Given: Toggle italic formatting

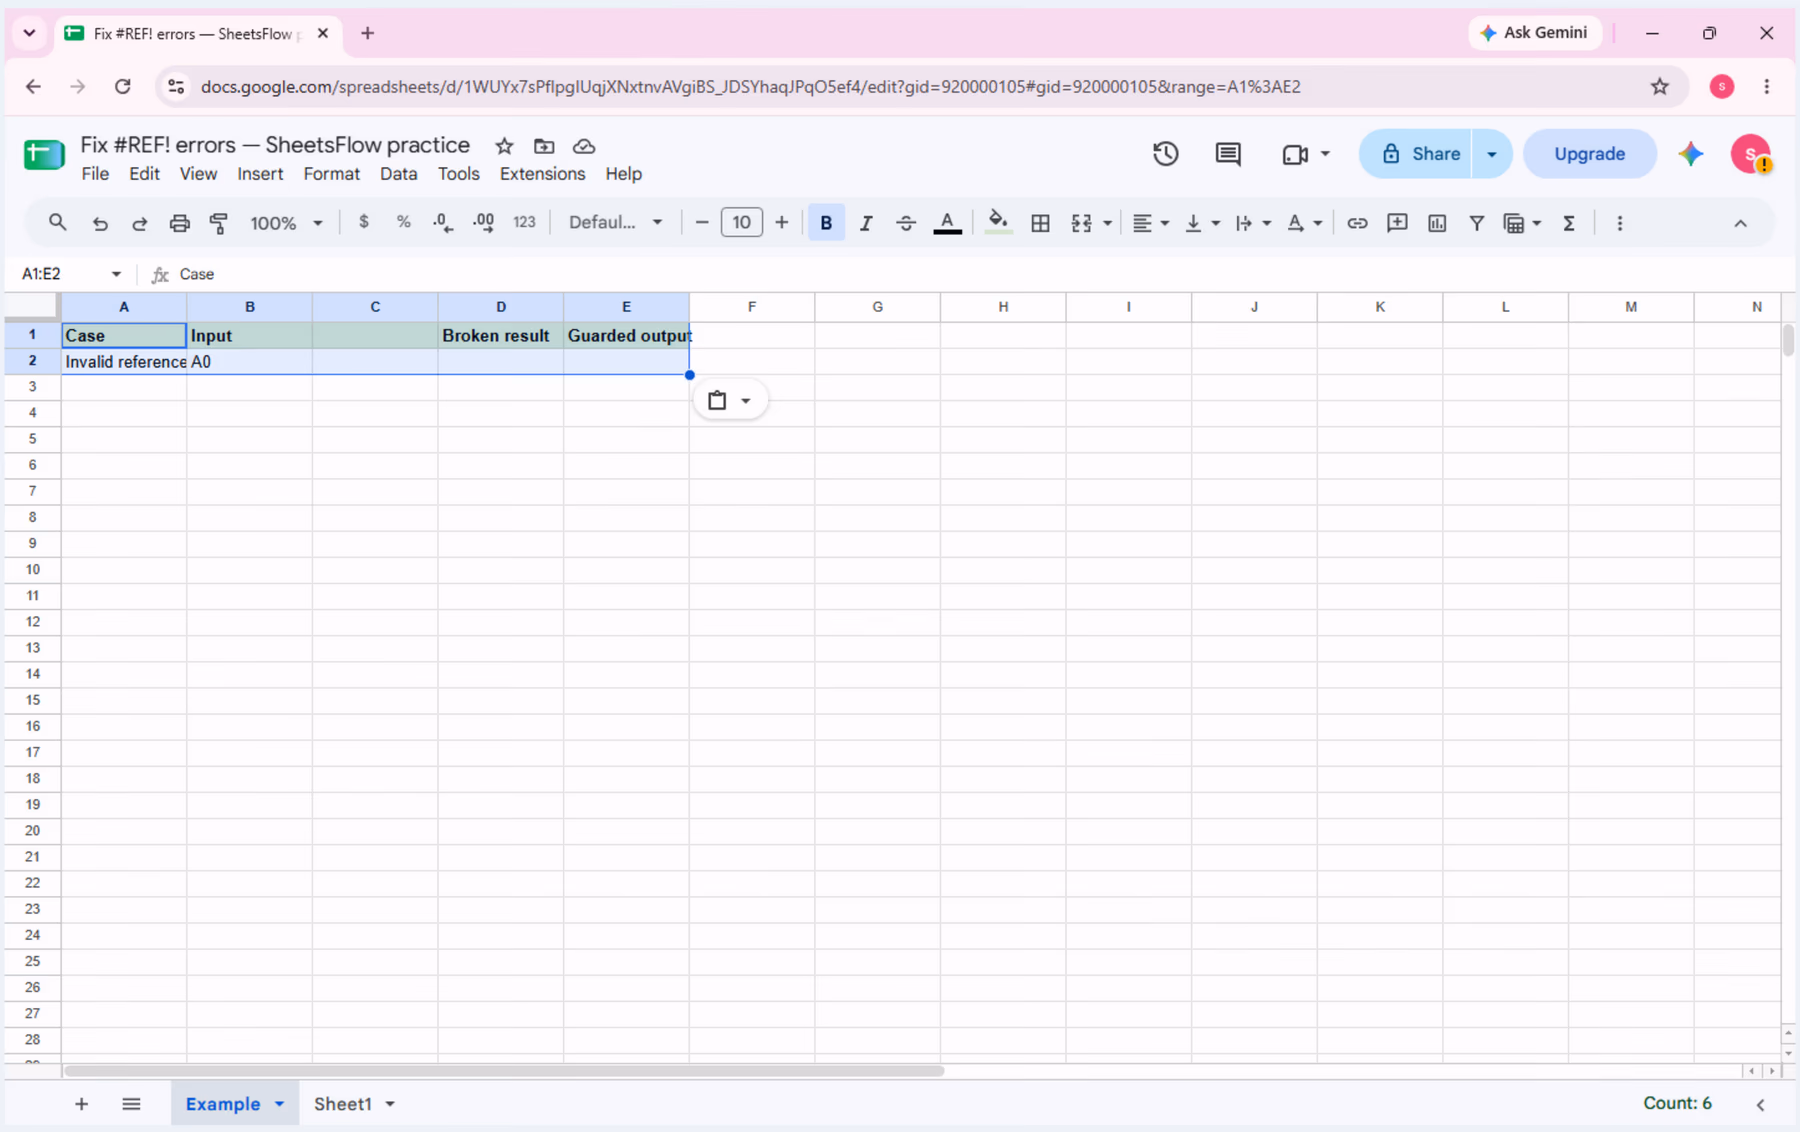Looking at the screenshot, I should [866, 223].
